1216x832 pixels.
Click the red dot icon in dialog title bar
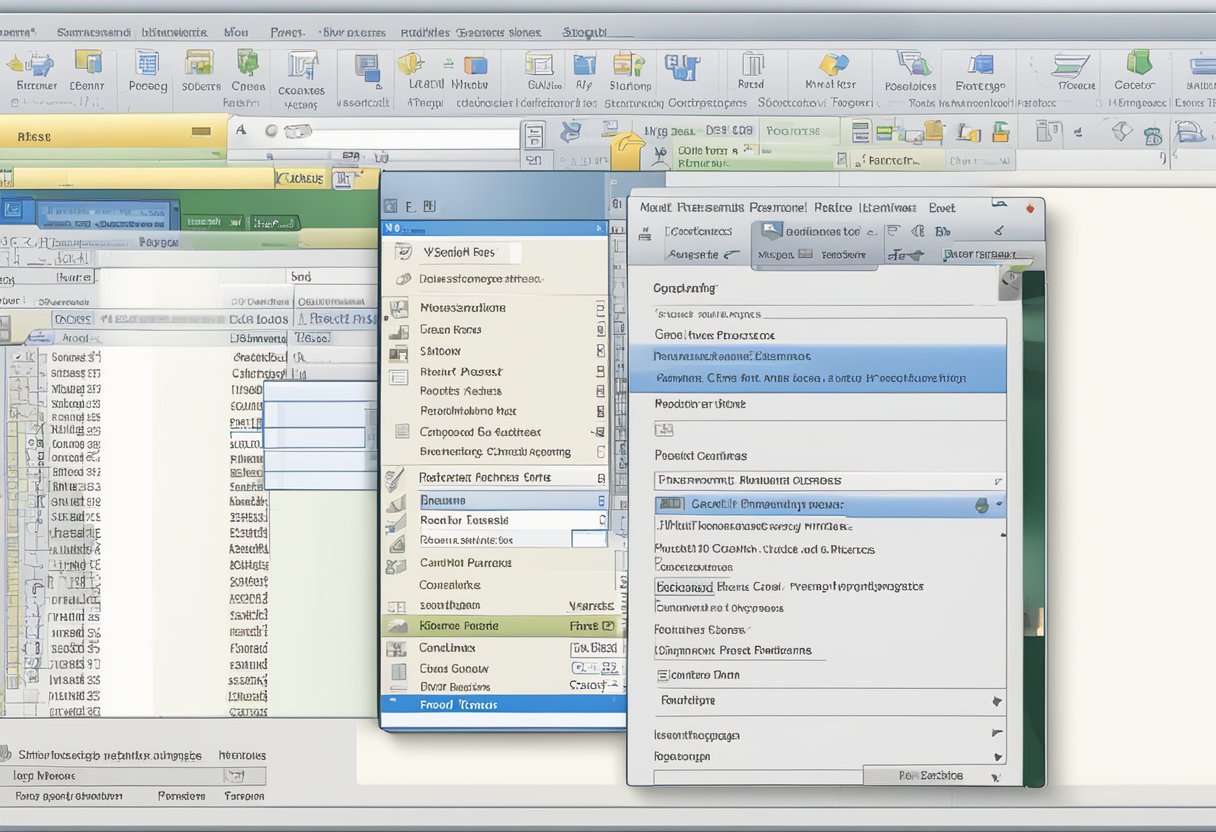tap(1029, 208)
